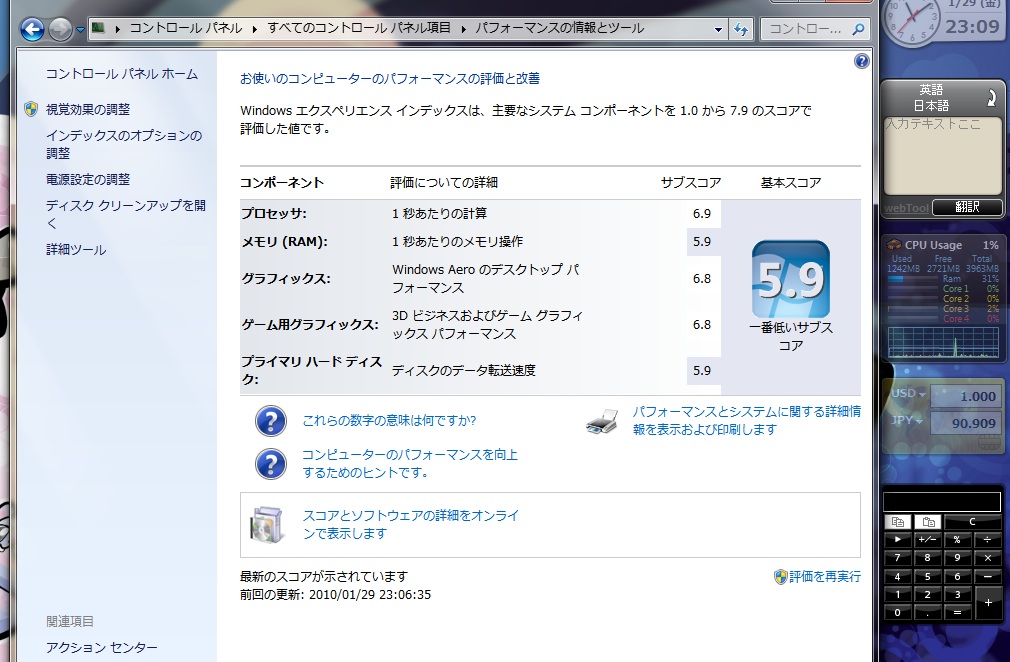The image size is (1010, 662).
Task: Click the メモリ (RAM) row label
Action: click(284, 242)
